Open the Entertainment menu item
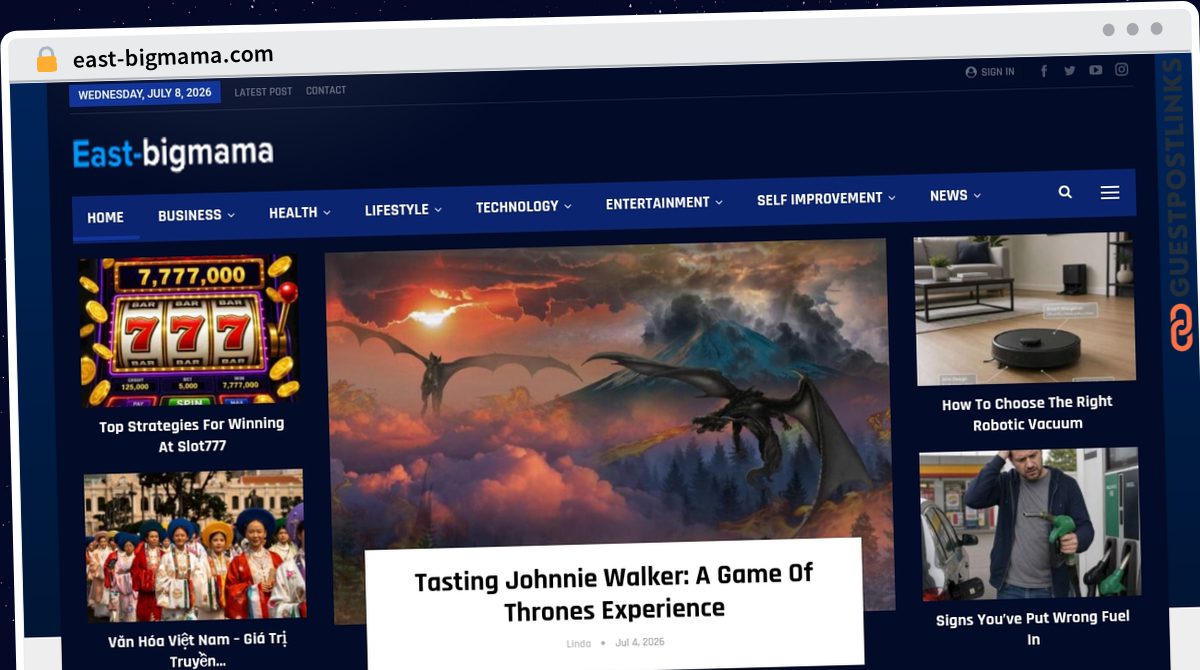This screenshot has width=1200, height=670. (657, 203)
